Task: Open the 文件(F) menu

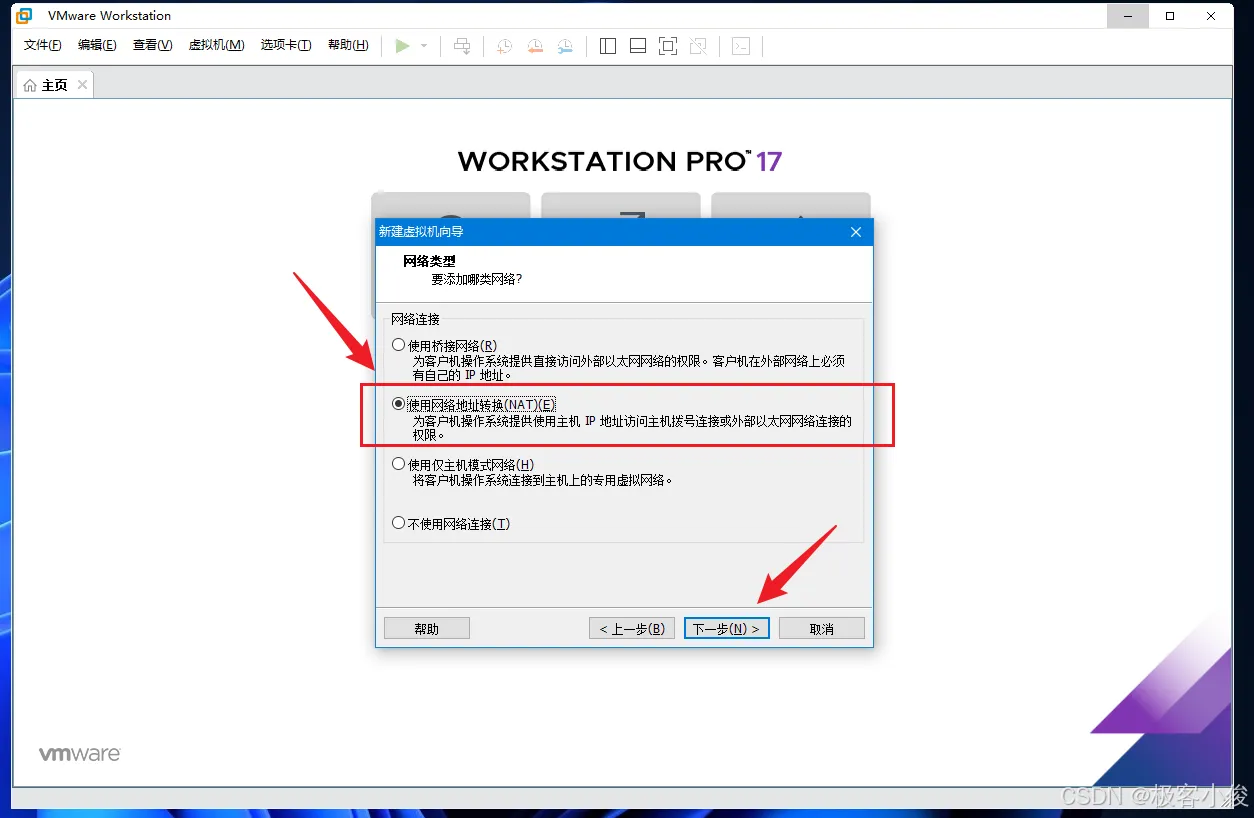Action: click(x=43, y=46)
